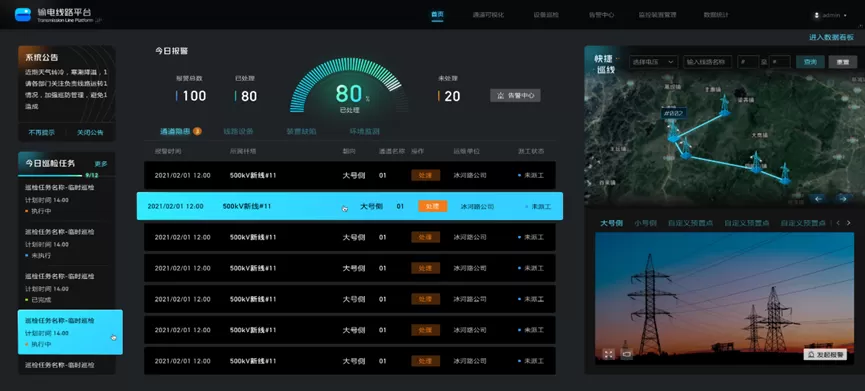Click the 运维单位 column header
Viewport: 865px width, 391px height.
(467, 151)
